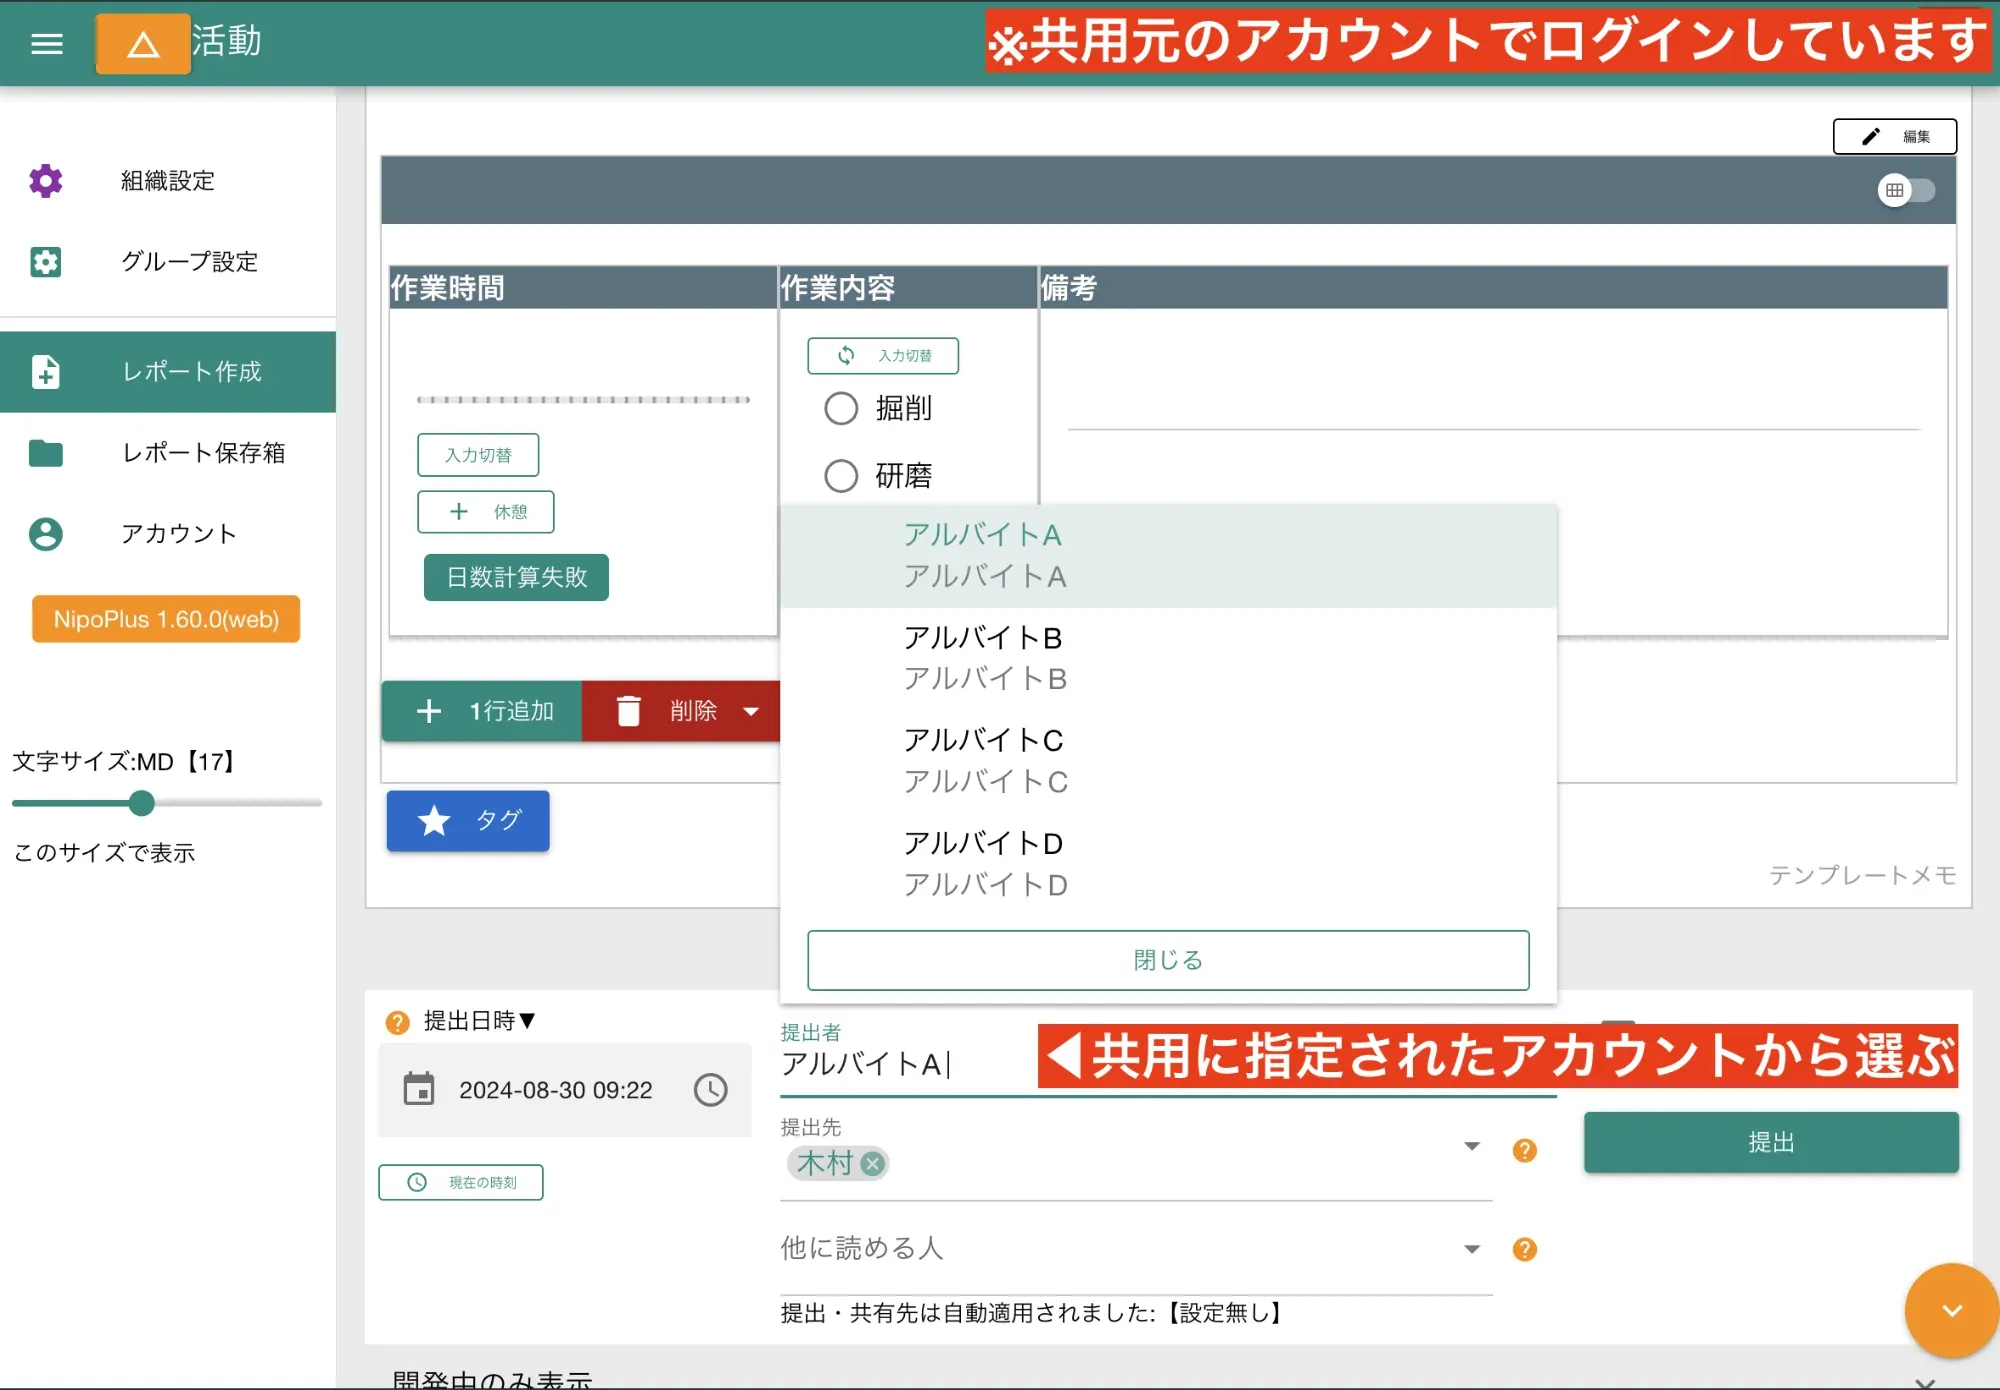Screen dimensions: 2000x1390
Task: Open 組織設定 via its gear icon
Action: (45, 181)
